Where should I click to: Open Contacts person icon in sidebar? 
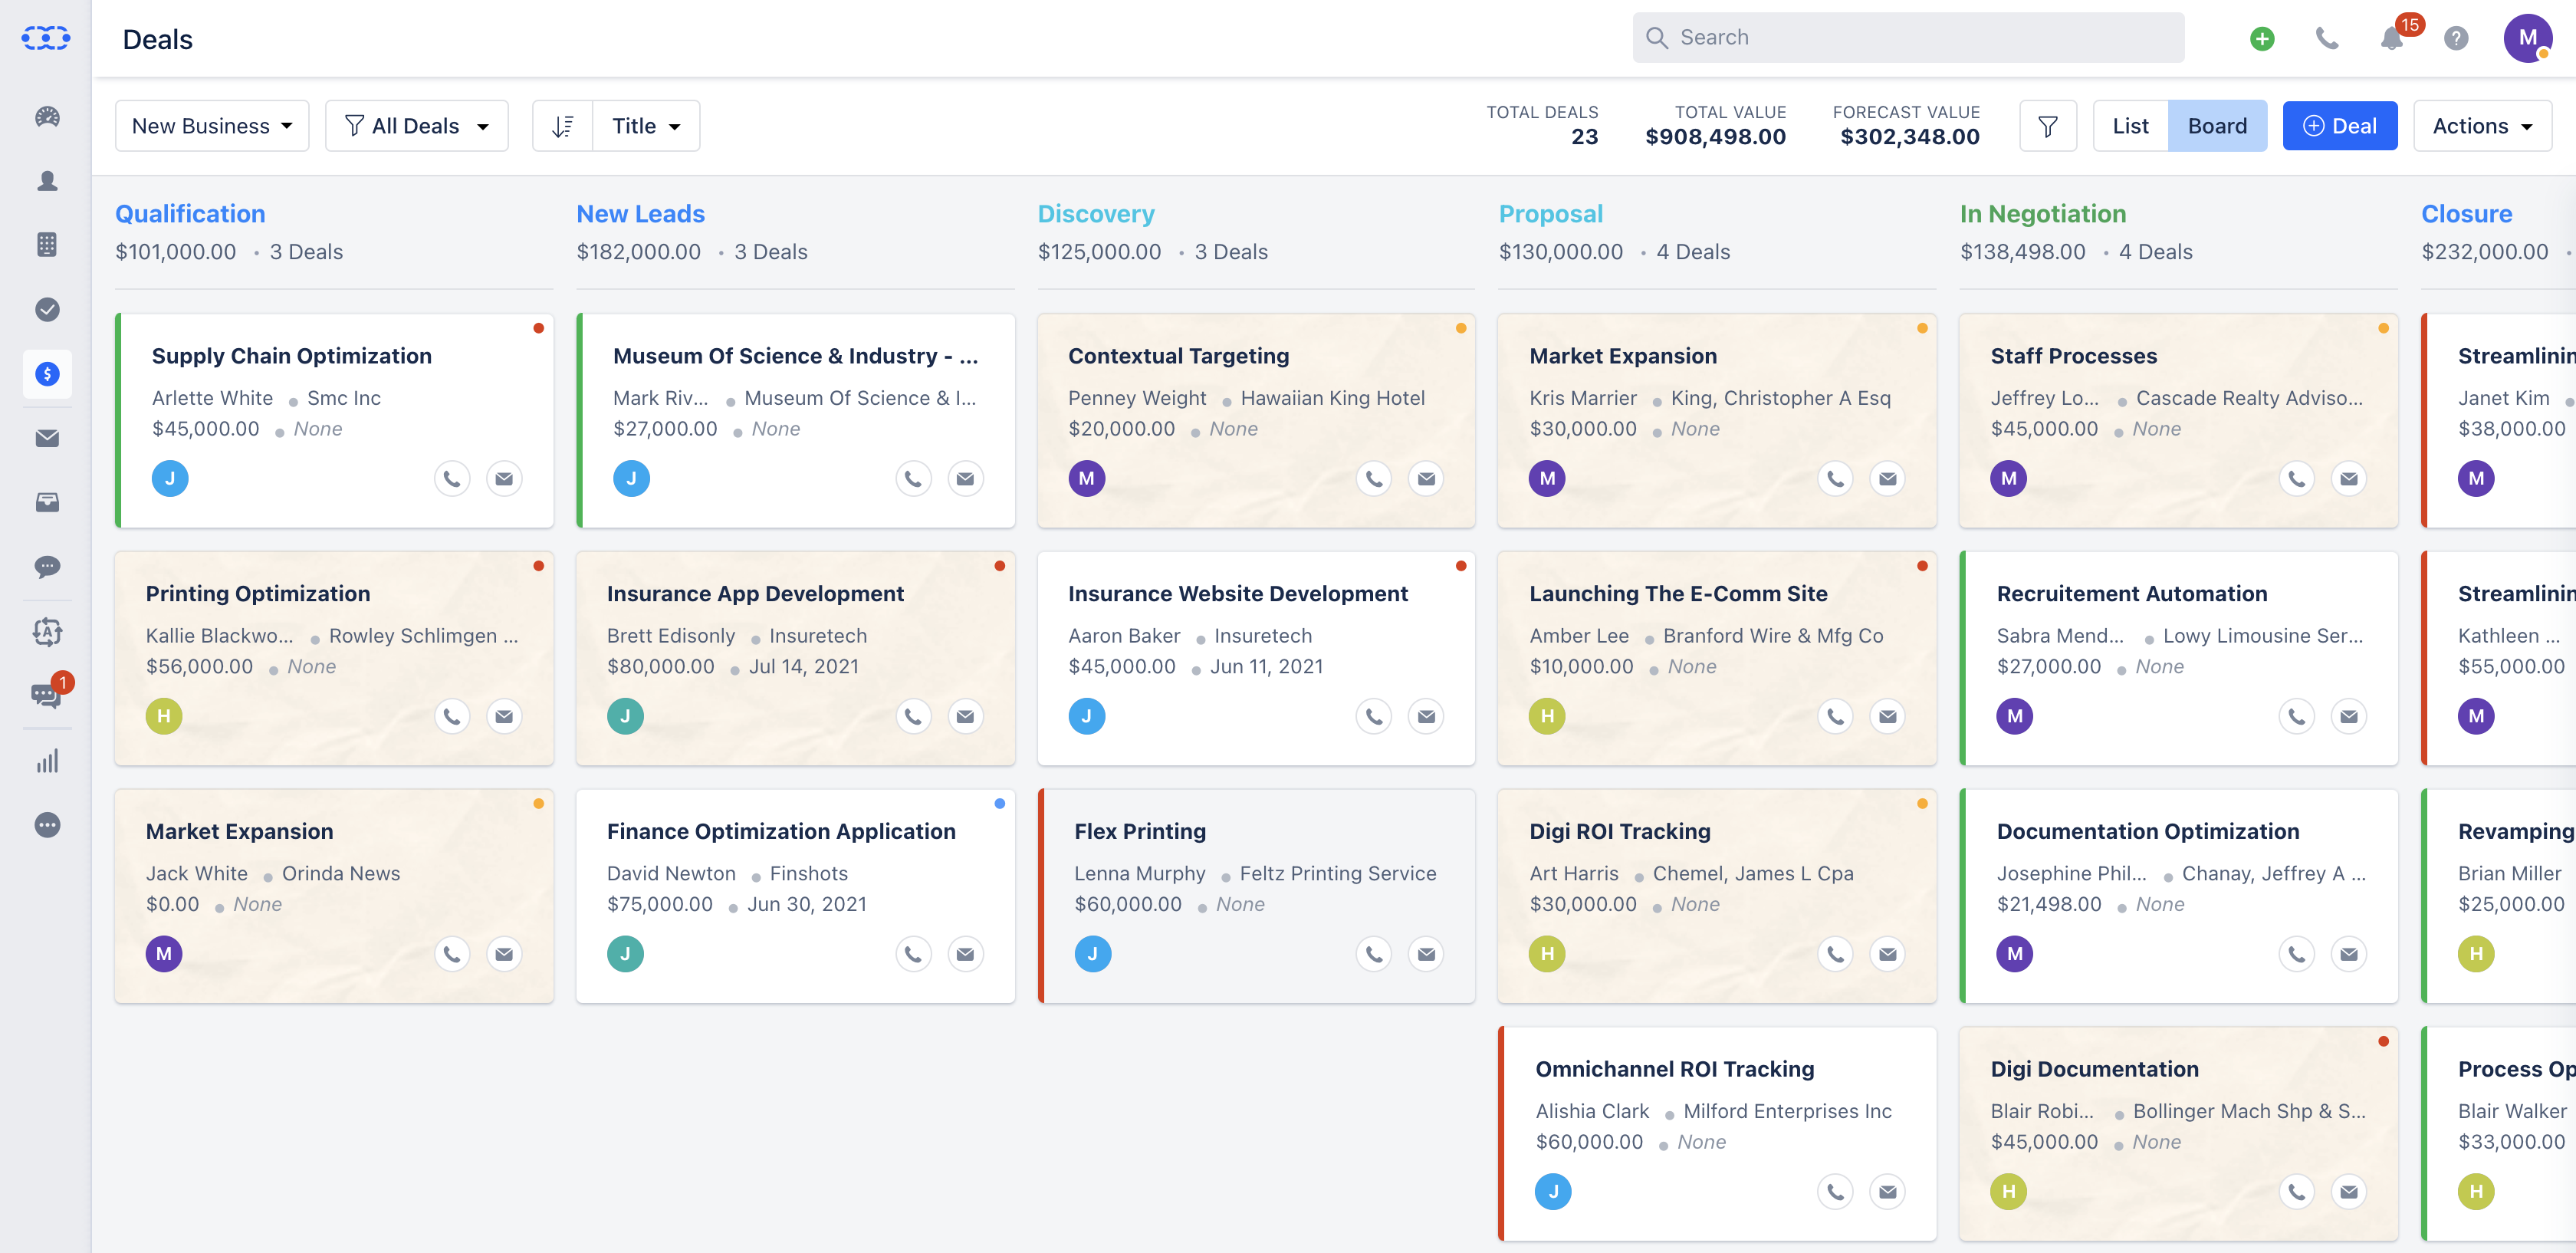click(x=47, y=181)
